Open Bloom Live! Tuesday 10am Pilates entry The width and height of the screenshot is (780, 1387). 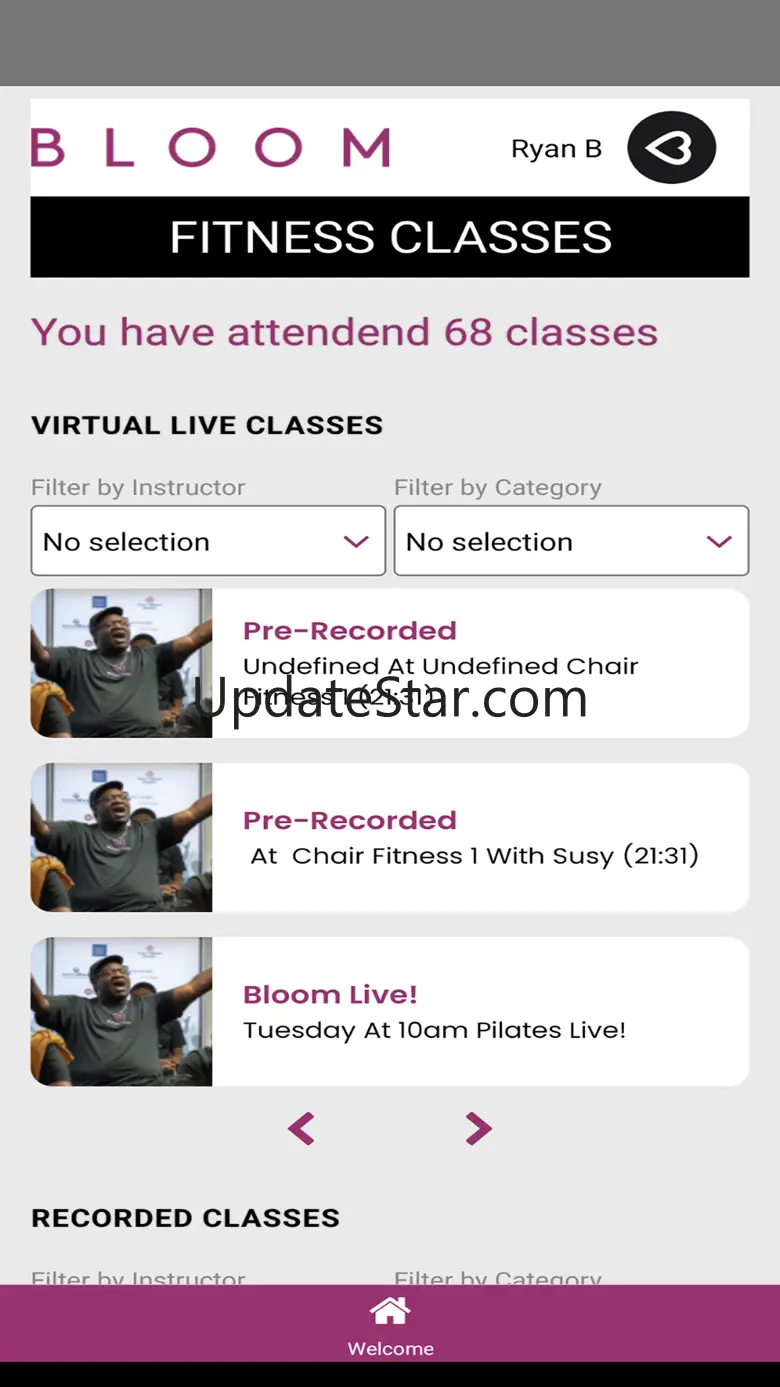pyautogui.click(x=434, y=1030)
